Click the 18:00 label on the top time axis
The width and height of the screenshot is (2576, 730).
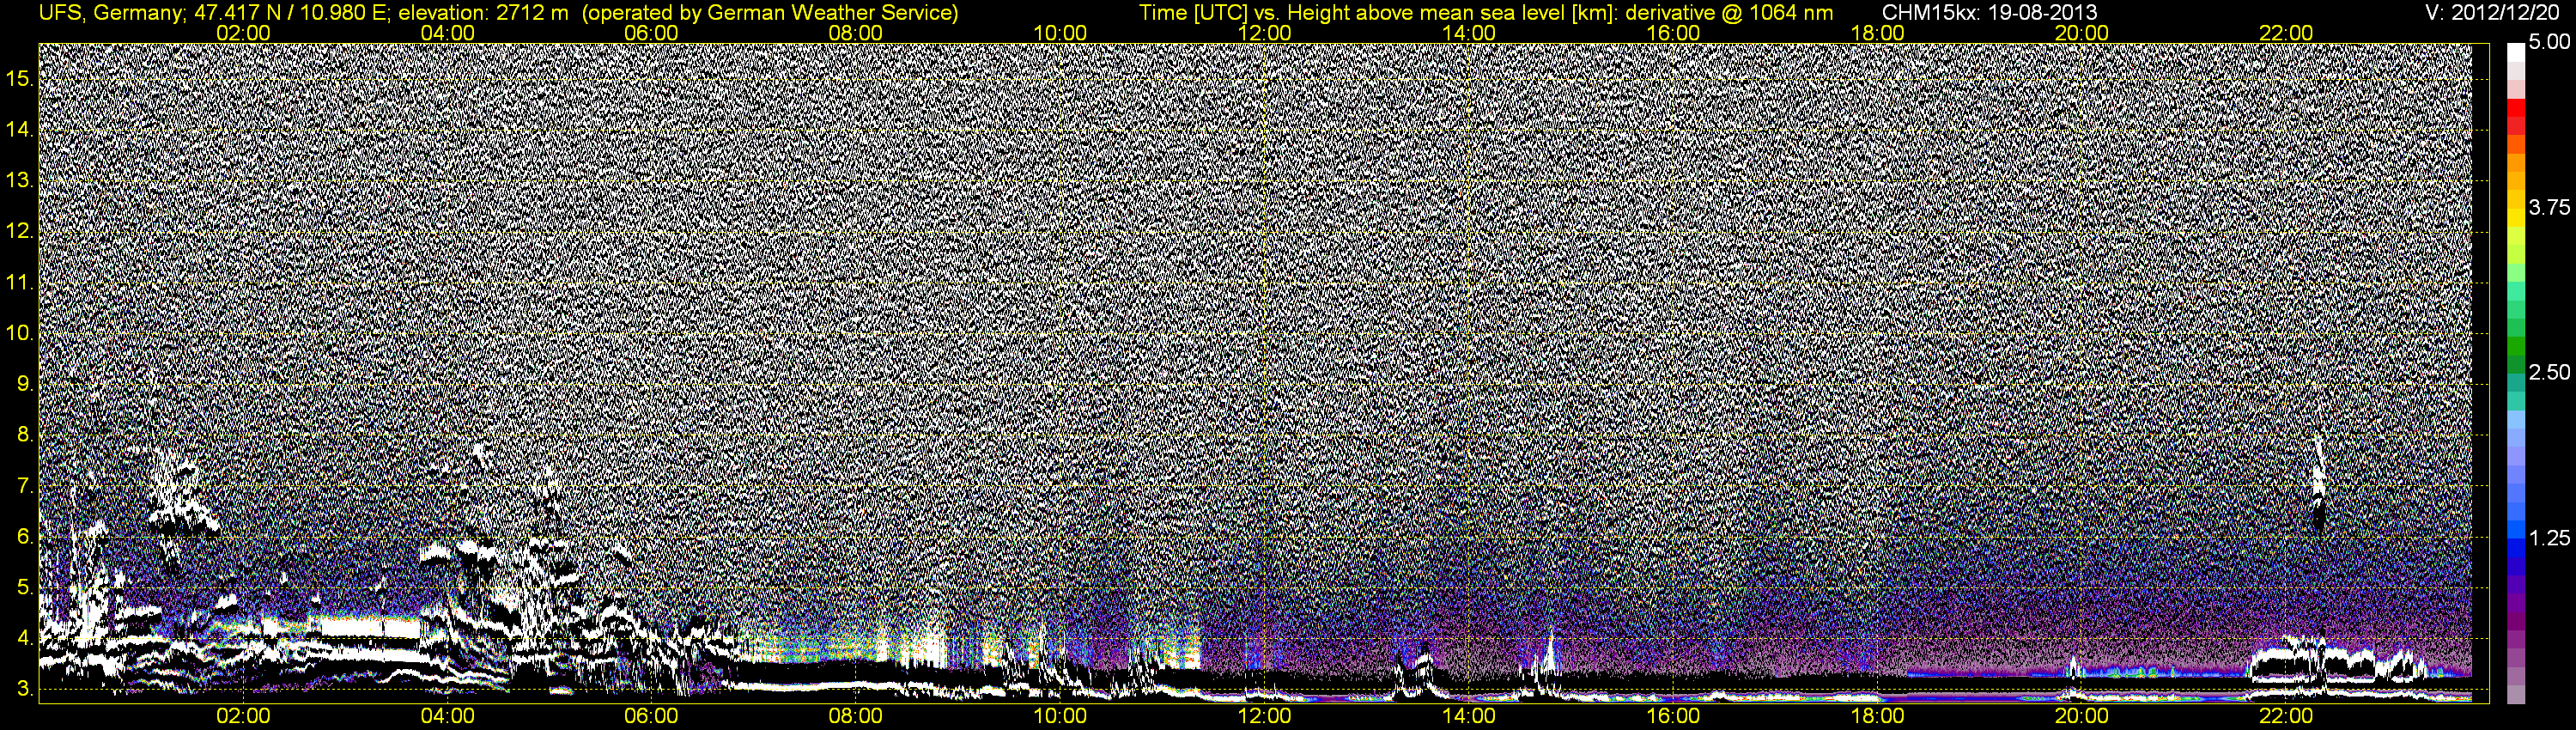pyautogui.click(x=1877, y=33)
